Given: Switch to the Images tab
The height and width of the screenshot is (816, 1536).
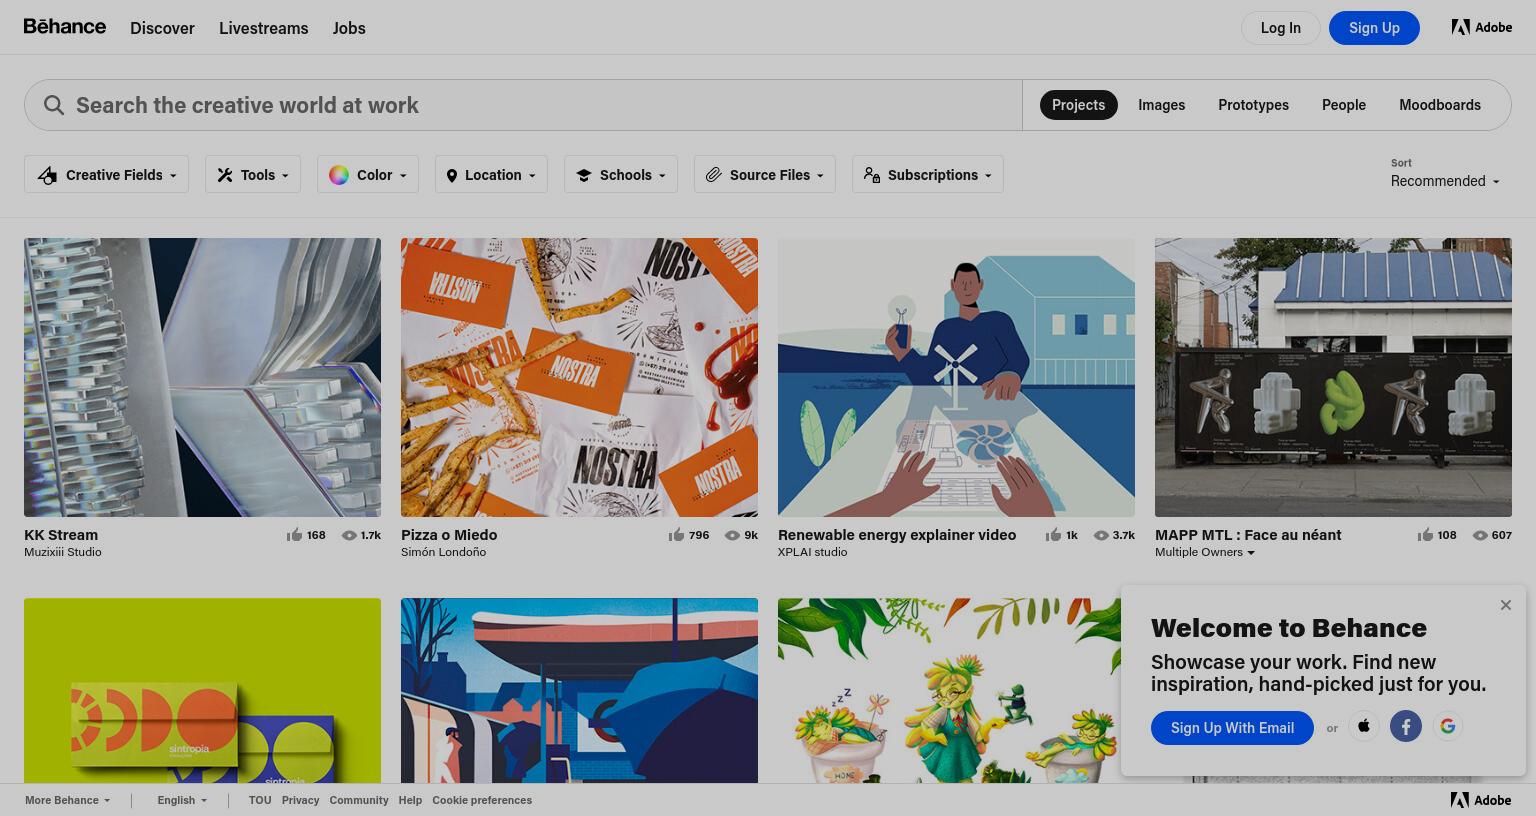Looking at the screenshot, I should point(1161,105).
